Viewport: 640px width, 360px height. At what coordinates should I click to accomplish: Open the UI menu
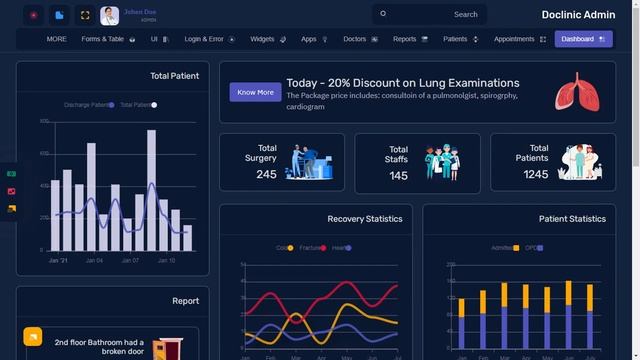tap(154, 39)
